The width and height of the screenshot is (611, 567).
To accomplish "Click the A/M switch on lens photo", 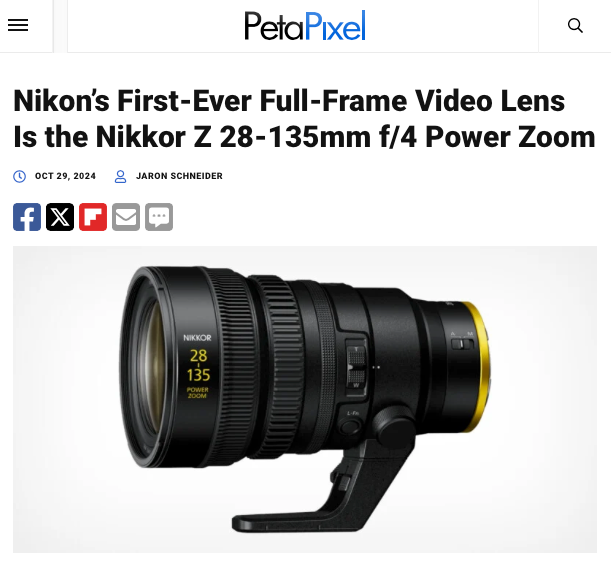I will tap(463, 341).
